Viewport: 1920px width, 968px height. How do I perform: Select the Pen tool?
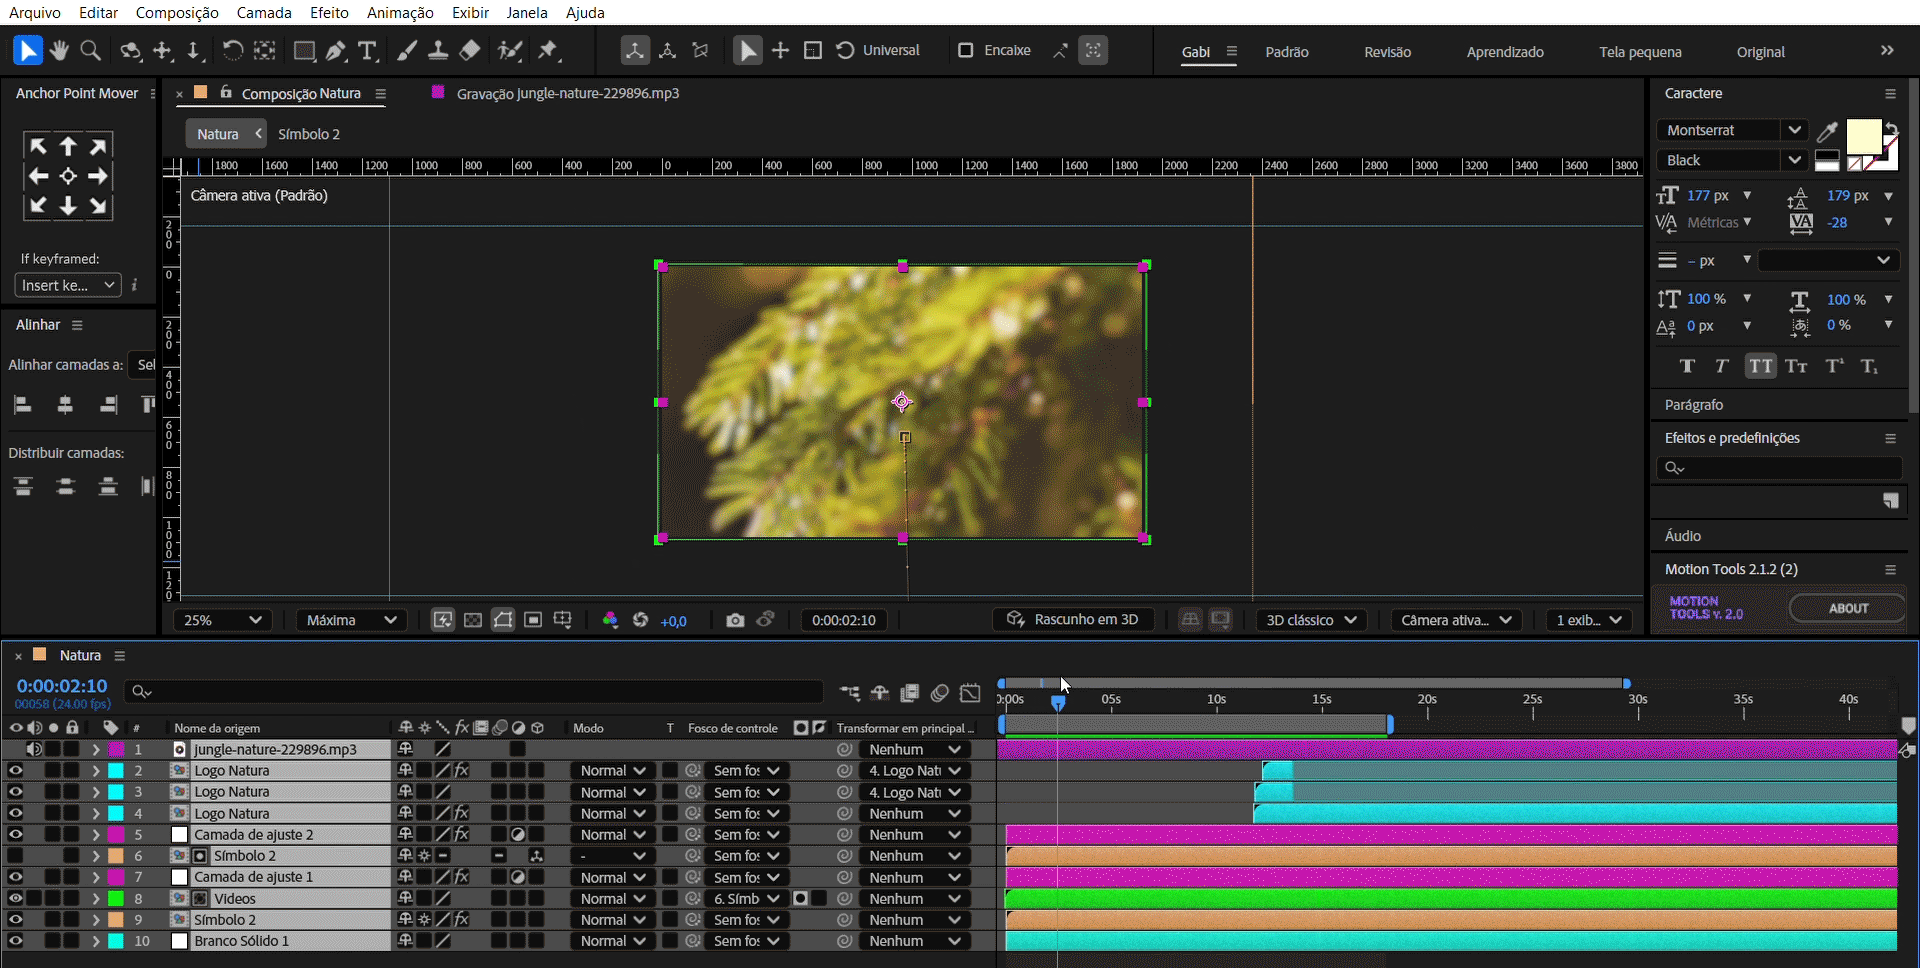[x=336, y=50]
